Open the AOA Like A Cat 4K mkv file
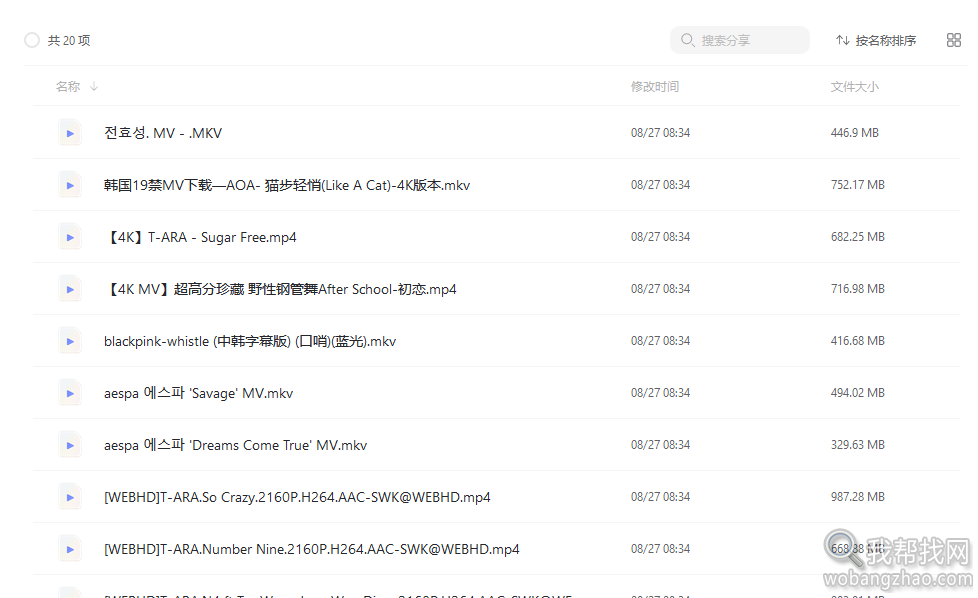Image resolution: width=978 pixels, height=598 pixels. point(287,185)
